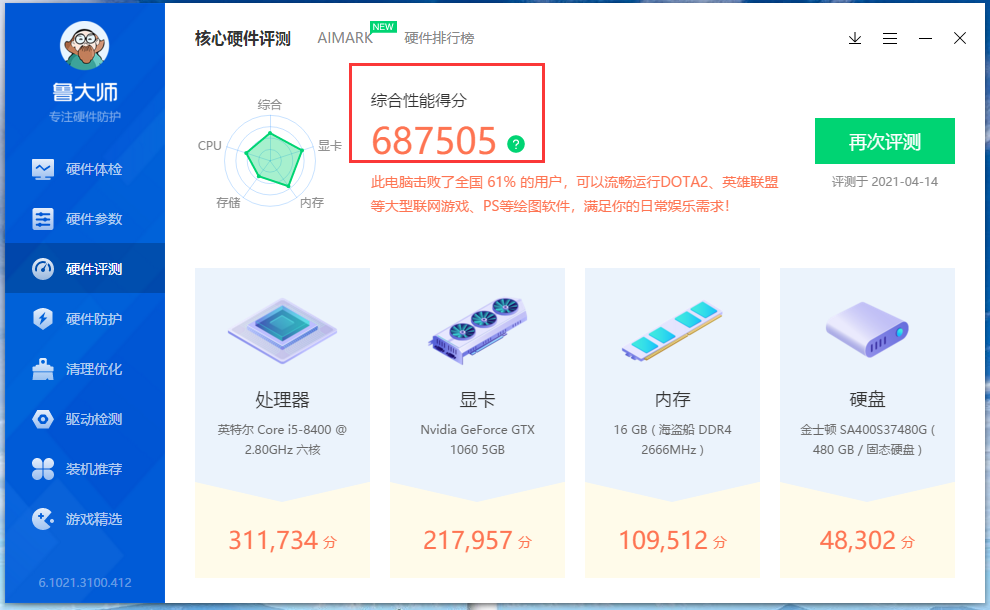This screenshot has width=990, height=610.
Task: Click the download arrow icon
Action: [854, 38]
